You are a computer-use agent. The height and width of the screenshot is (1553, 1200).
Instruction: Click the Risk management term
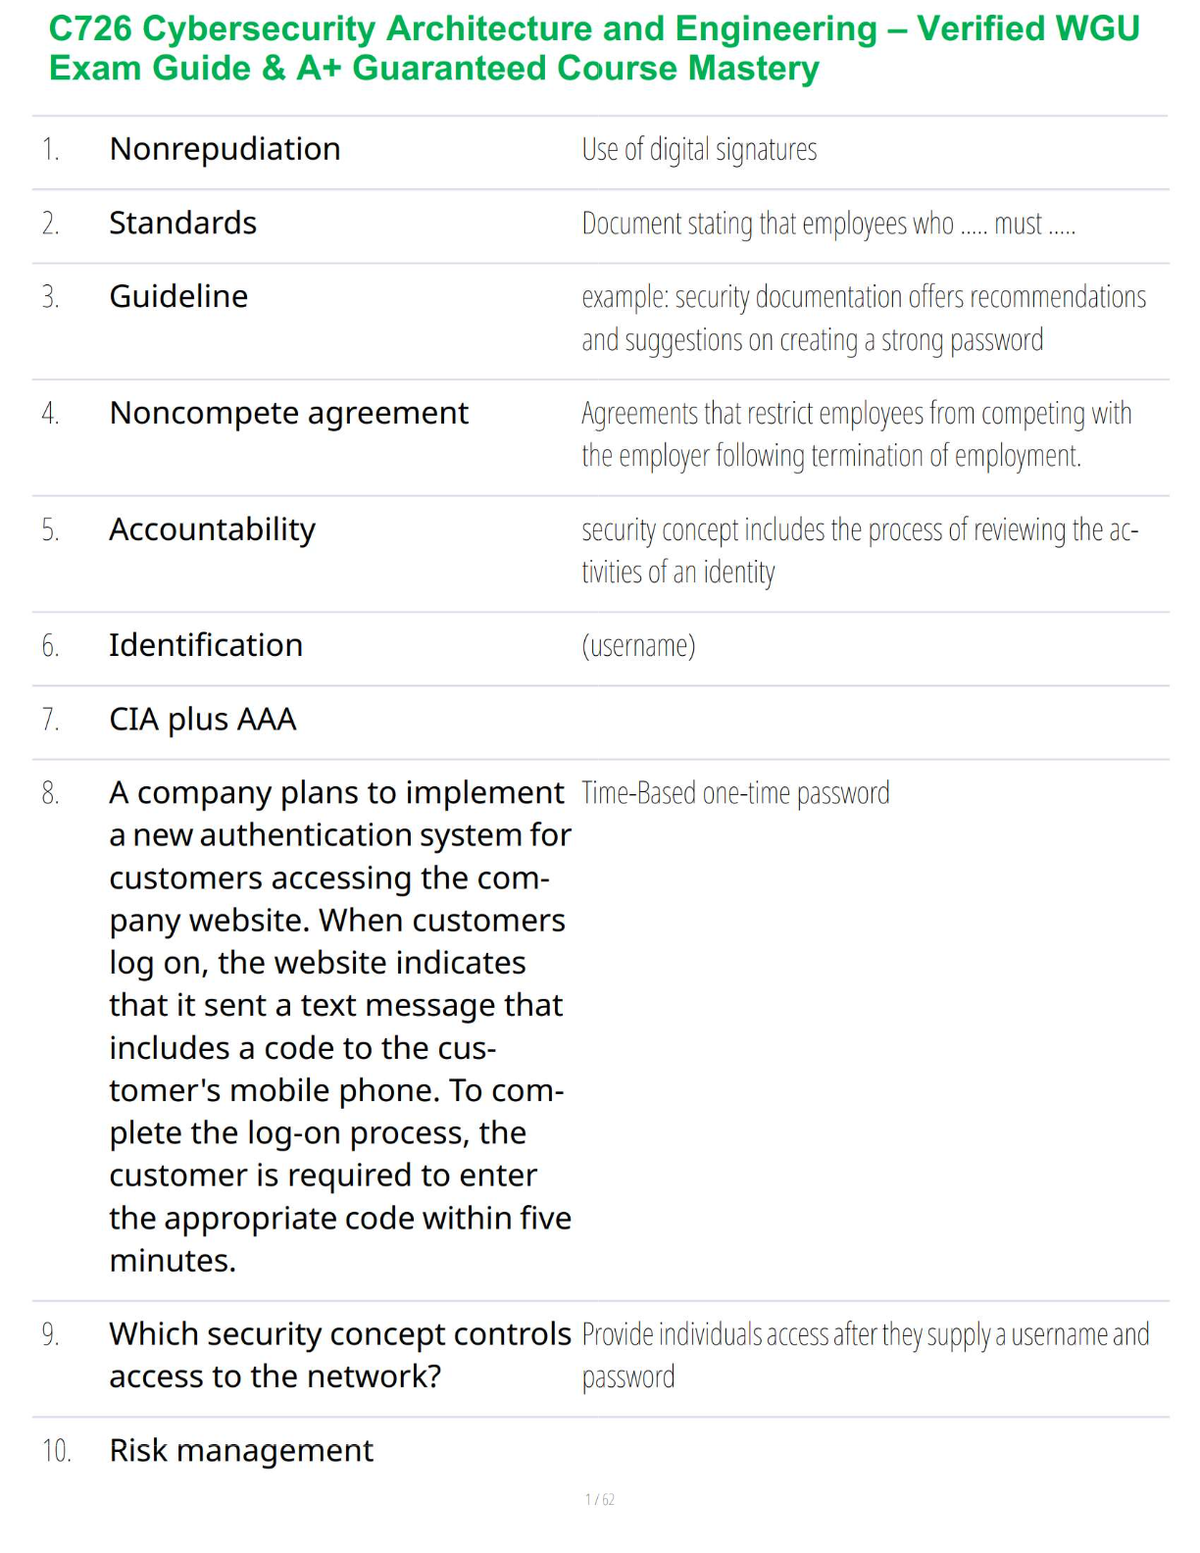(x=241, y=1450)
